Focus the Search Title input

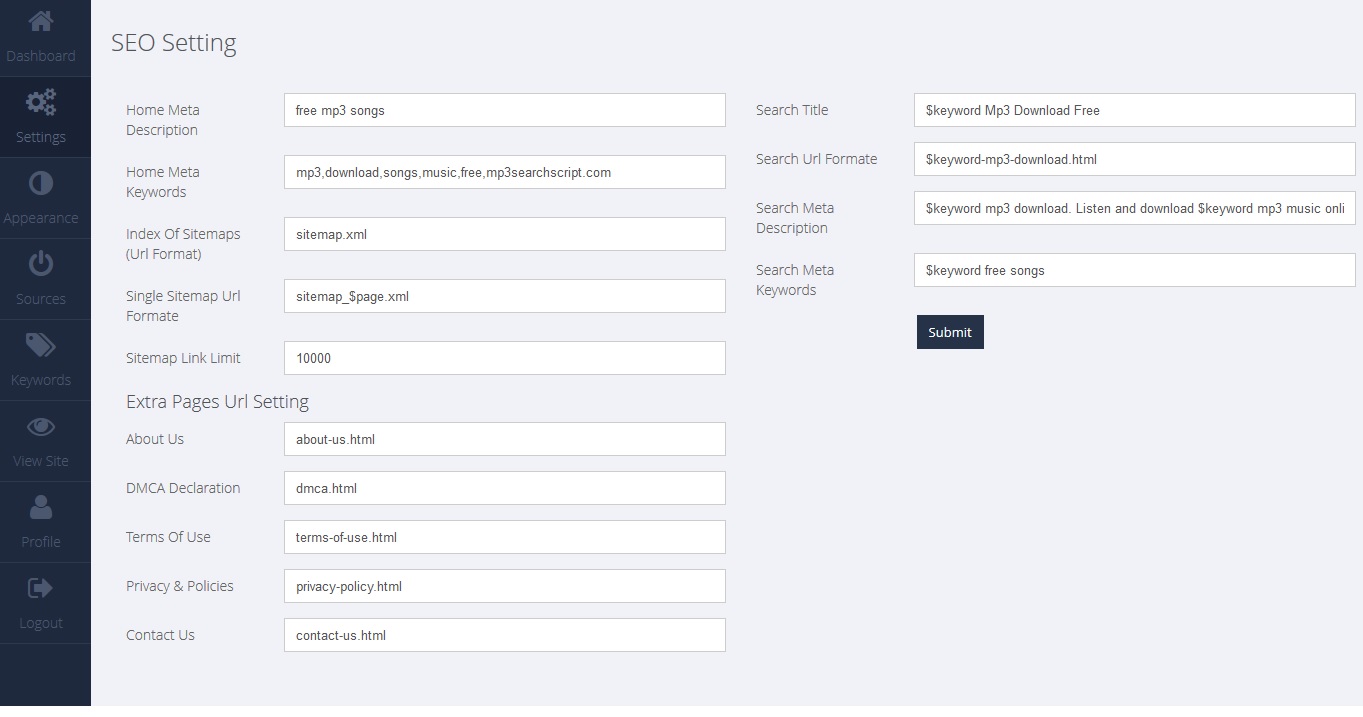point(1134,110)
